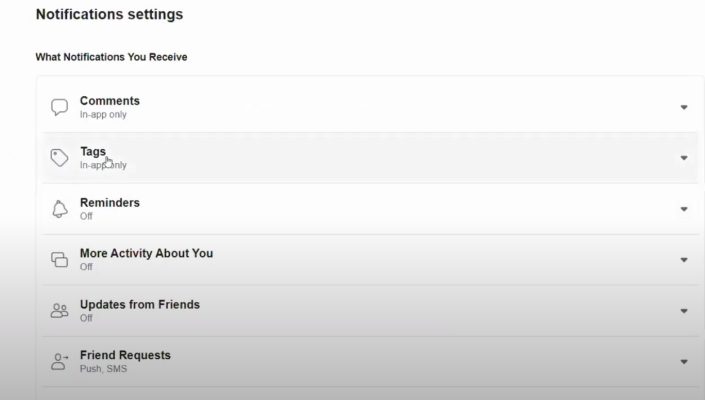The height and width of the screenshot is (400, 705).
Task: Click the Friend Requests person icon
Action: (x=59, y=361)
